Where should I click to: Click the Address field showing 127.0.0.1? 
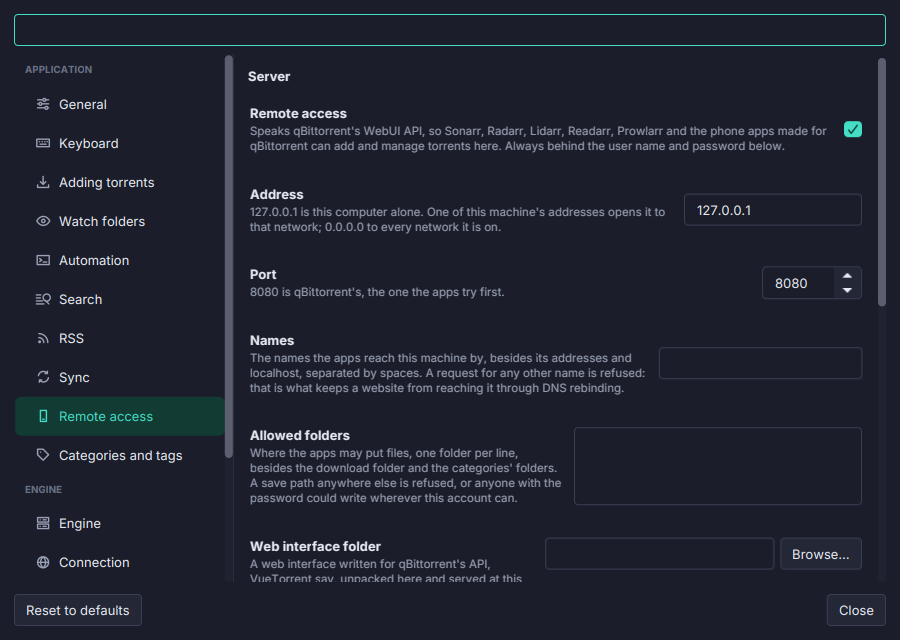tap(773, 210)
